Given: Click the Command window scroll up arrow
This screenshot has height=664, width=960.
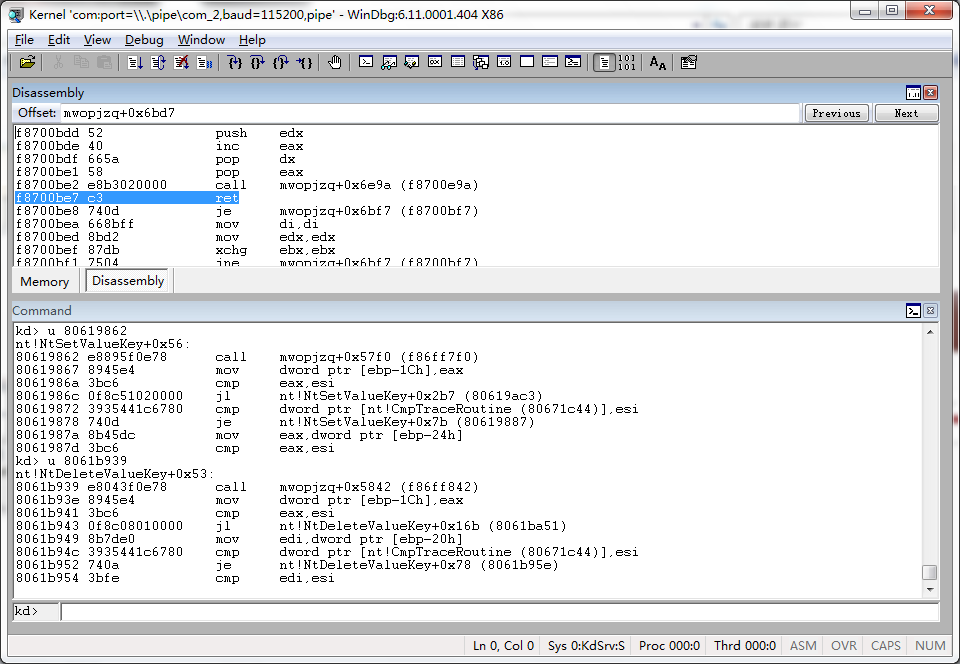Looking at the screenshot, I should (x=930, y=332).
